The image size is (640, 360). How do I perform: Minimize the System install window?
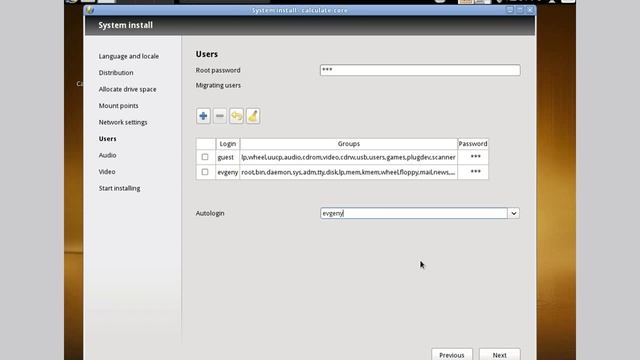[x=510, y=10]
